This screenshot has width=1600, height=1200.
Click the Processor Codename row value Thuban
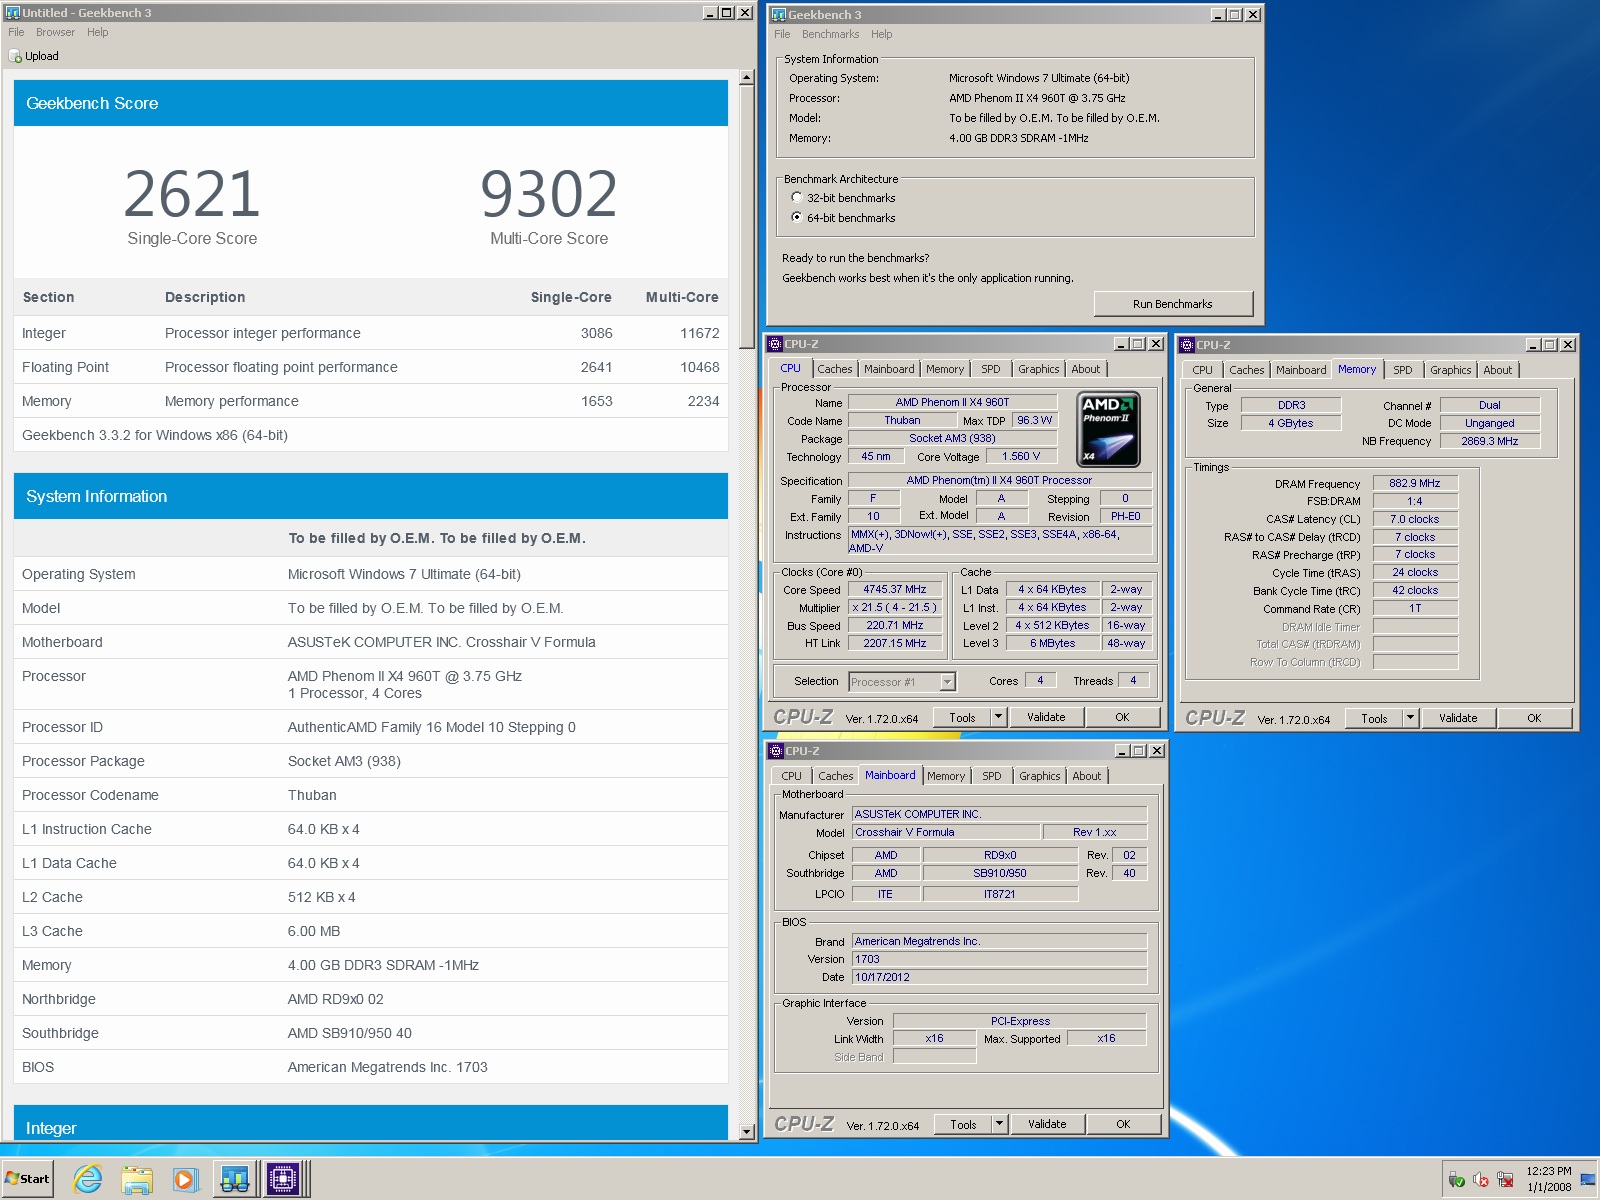[312, 795]
